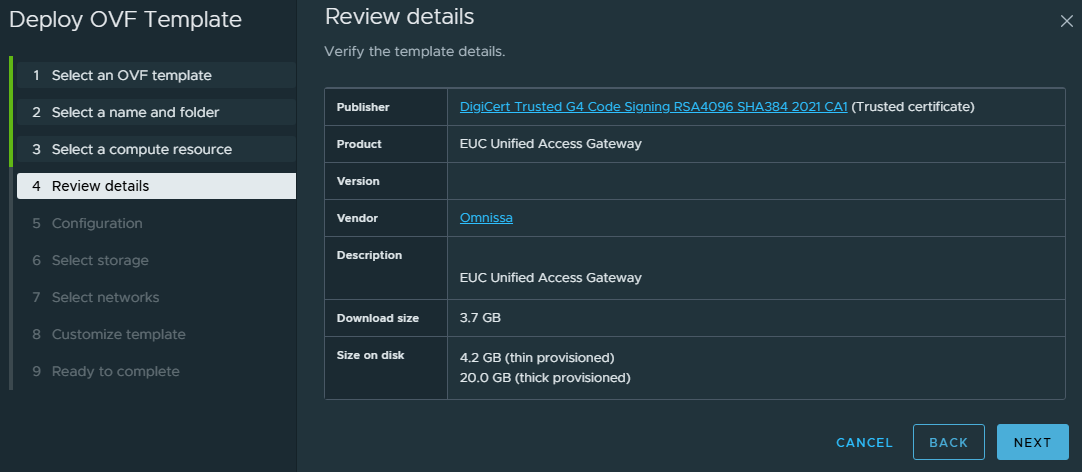Return to step 3 Select a compute resource
Image resolution: width=1082 pixels, height=472 pixels.
point(142,149)
